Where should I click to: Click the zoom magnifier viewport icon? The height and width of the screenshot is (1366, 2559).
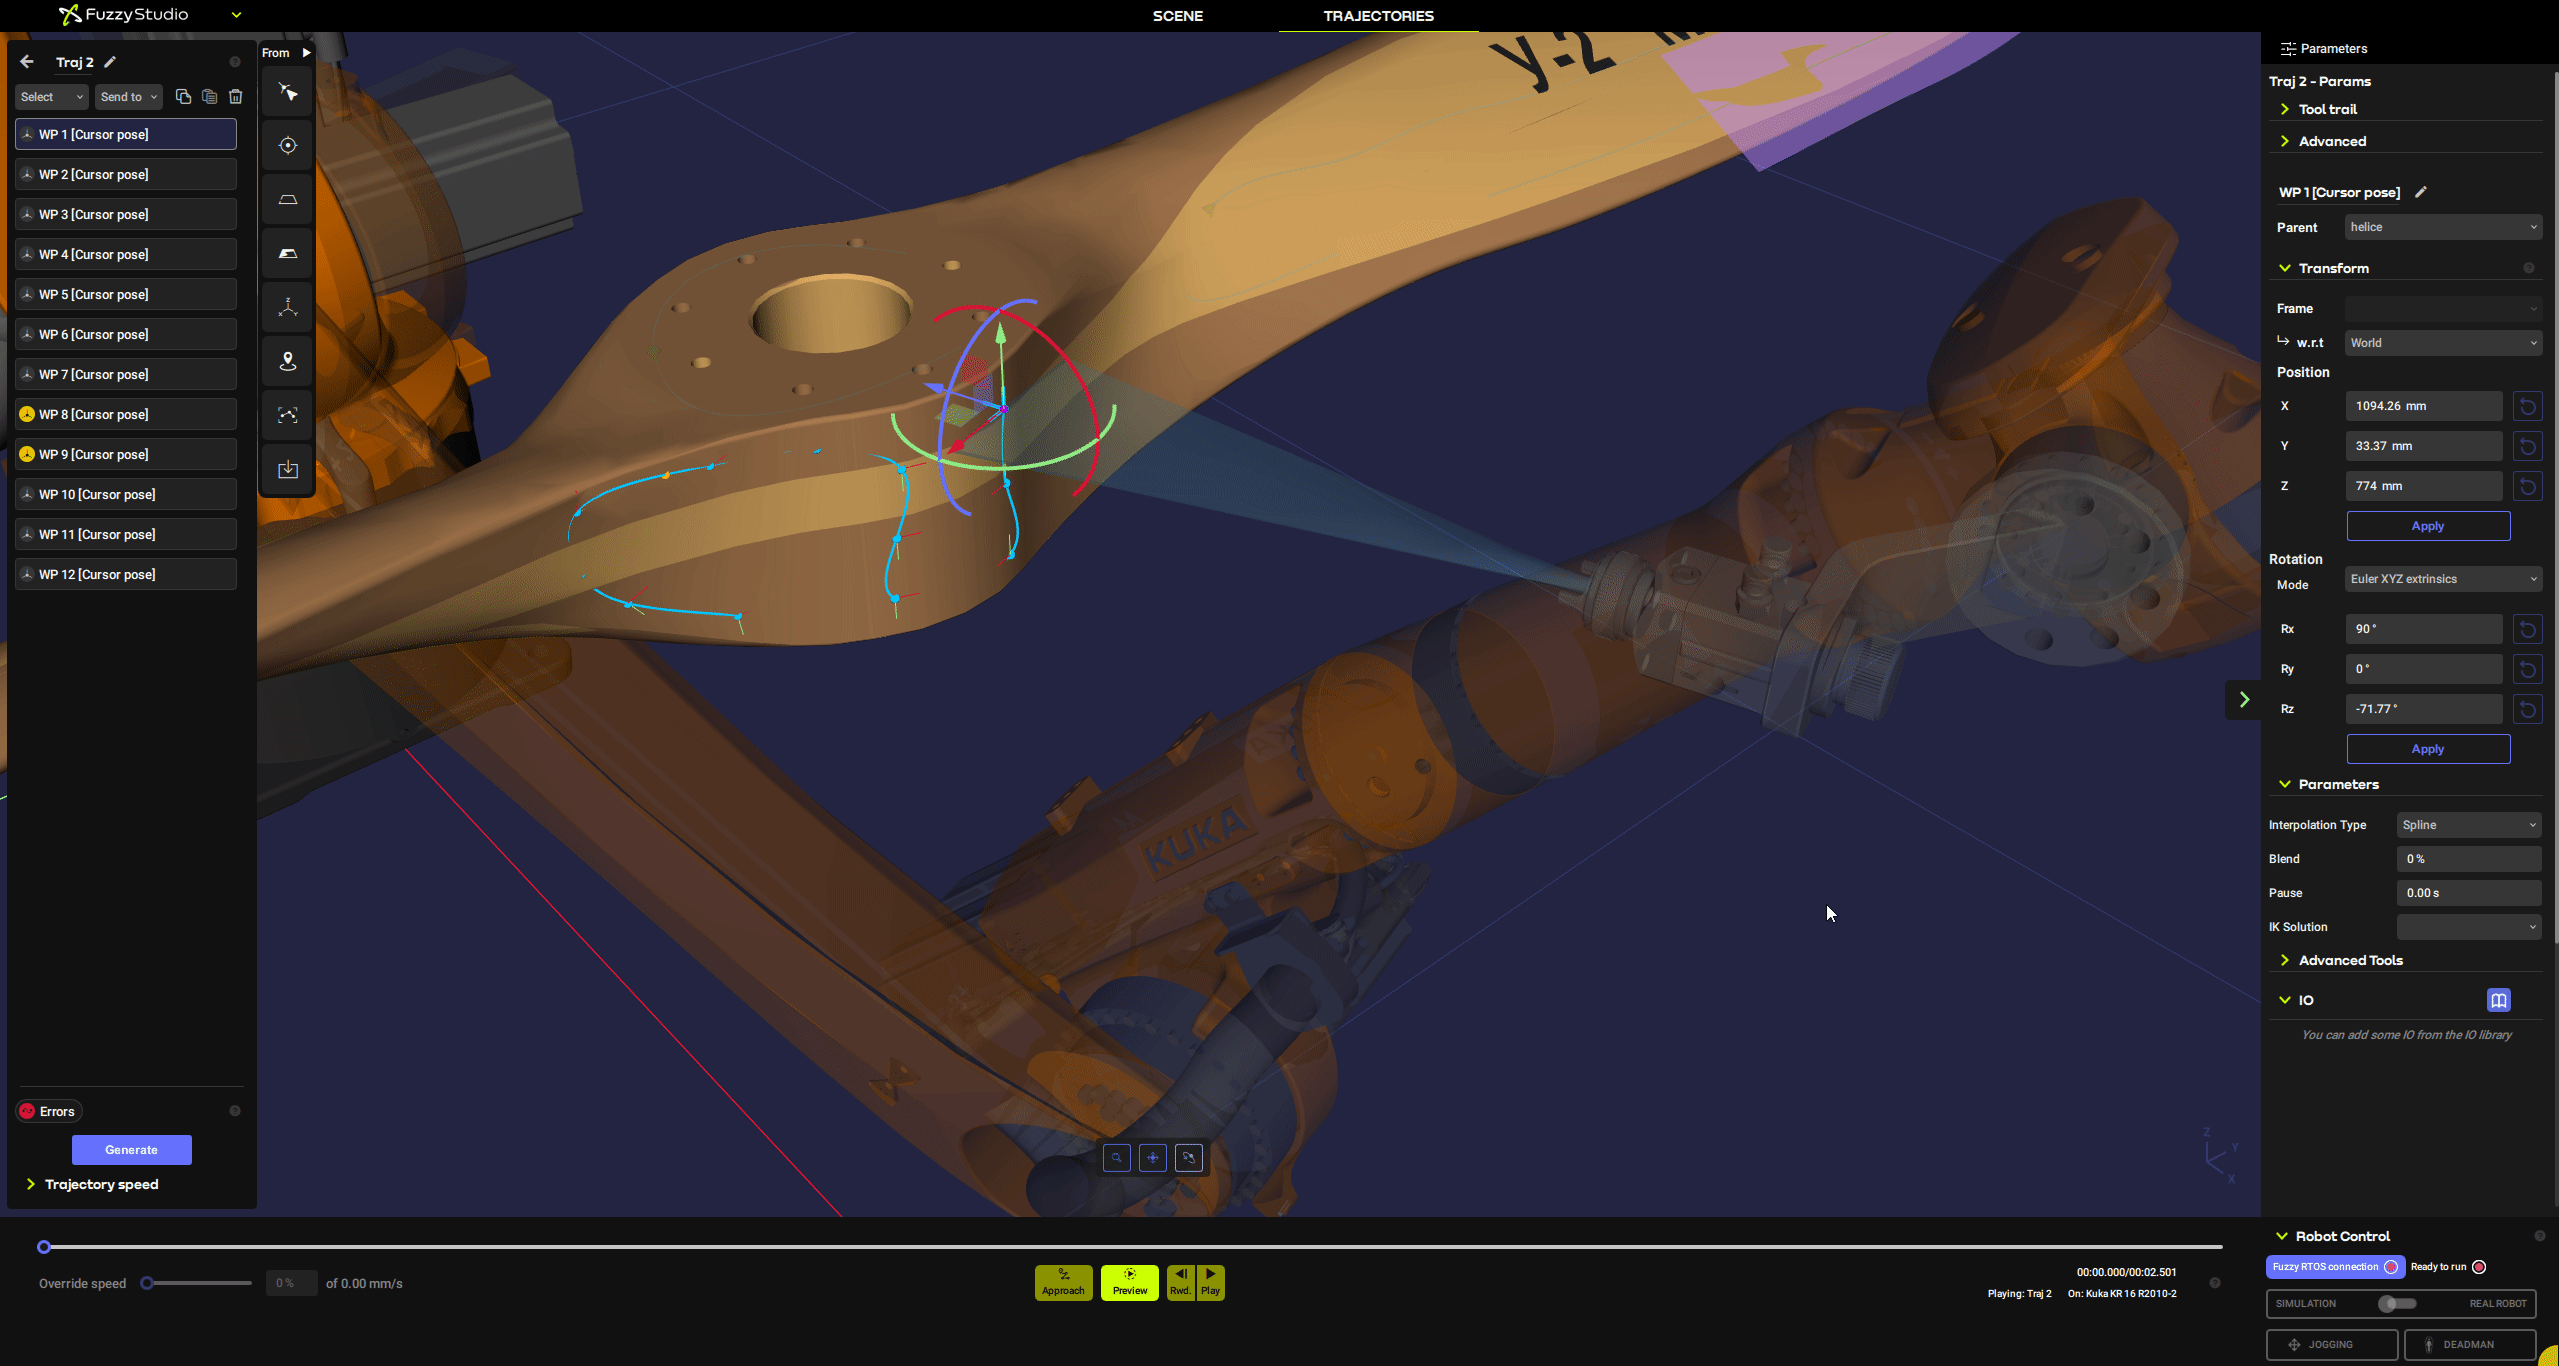click(1117, 1158)
